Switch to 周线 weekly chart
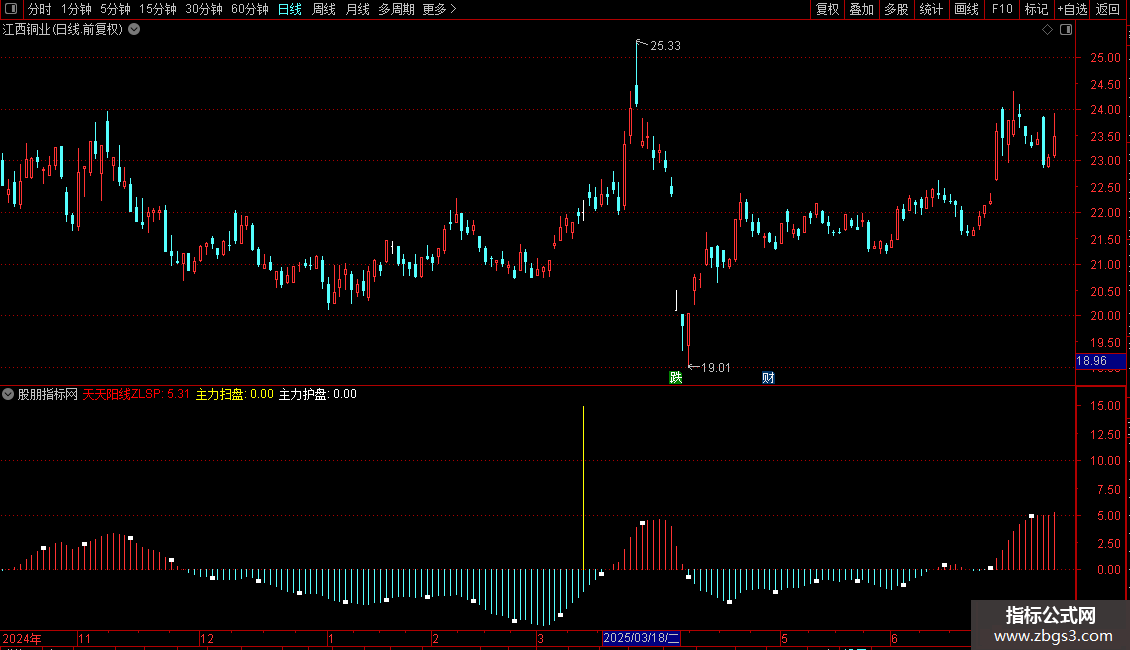The width and height of the screenshot is (1130, 650). tap(324, 9)
